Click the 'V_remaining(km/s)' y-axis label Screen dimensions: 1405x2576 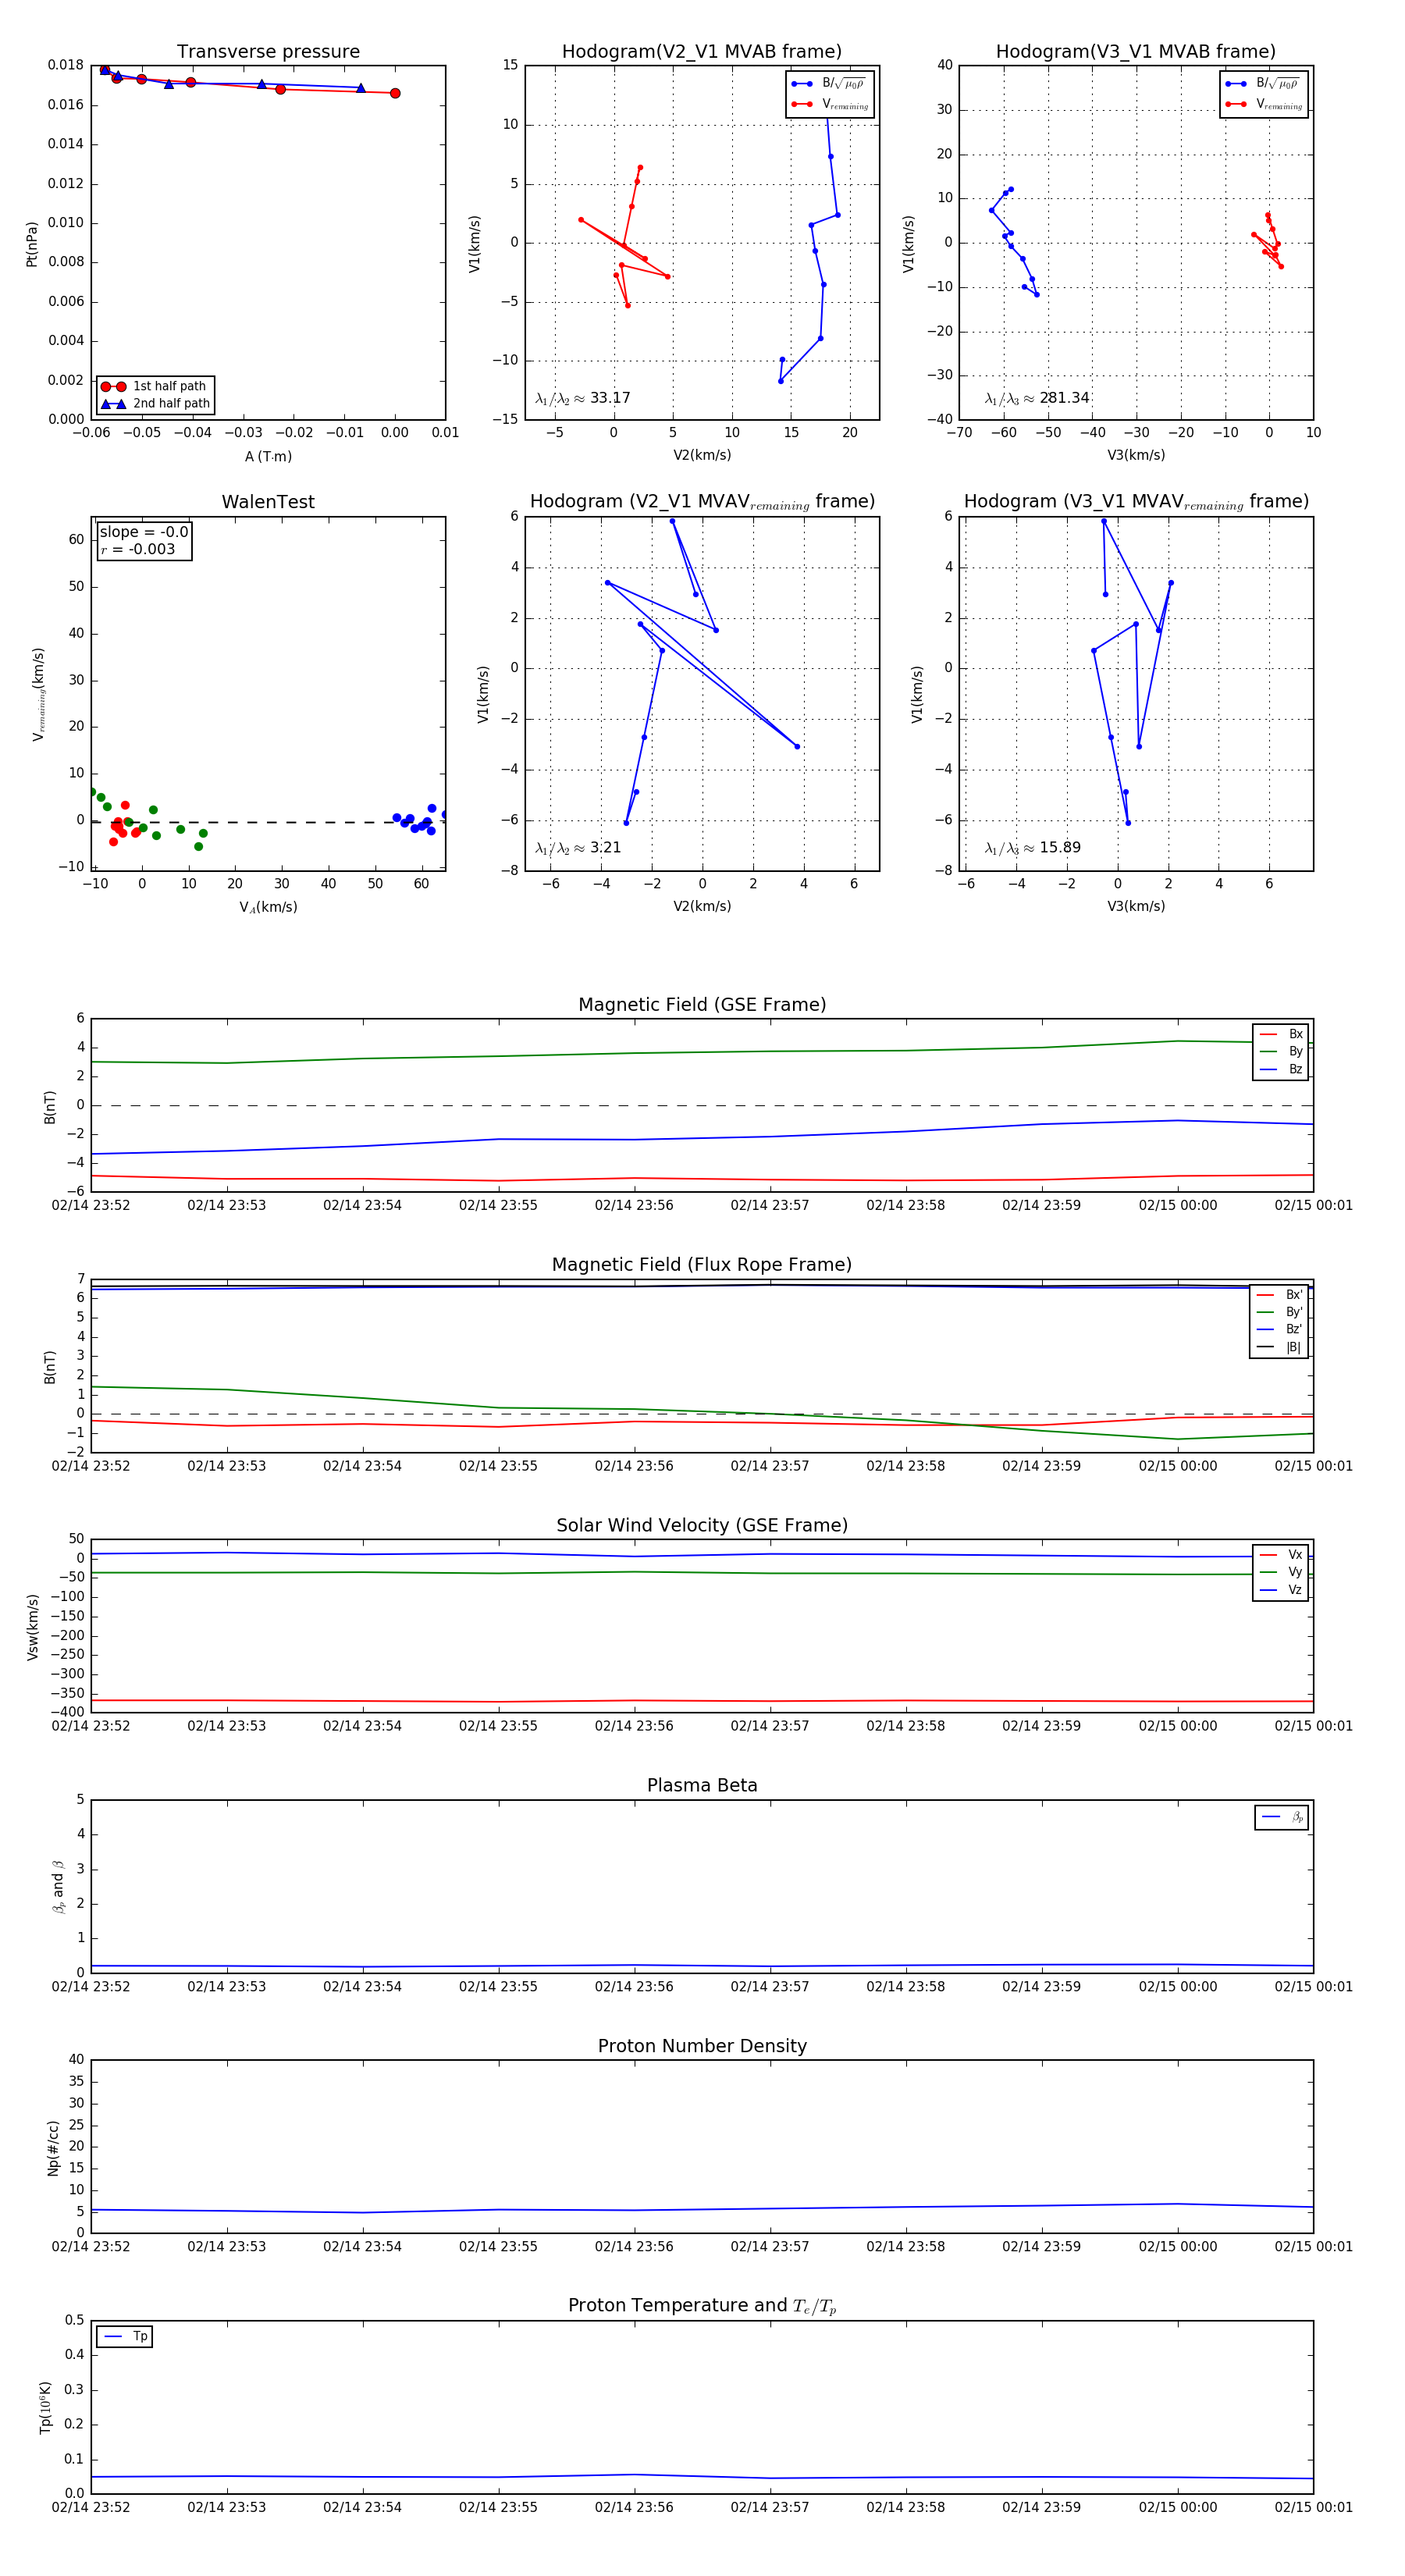click(x=38, y=694)
